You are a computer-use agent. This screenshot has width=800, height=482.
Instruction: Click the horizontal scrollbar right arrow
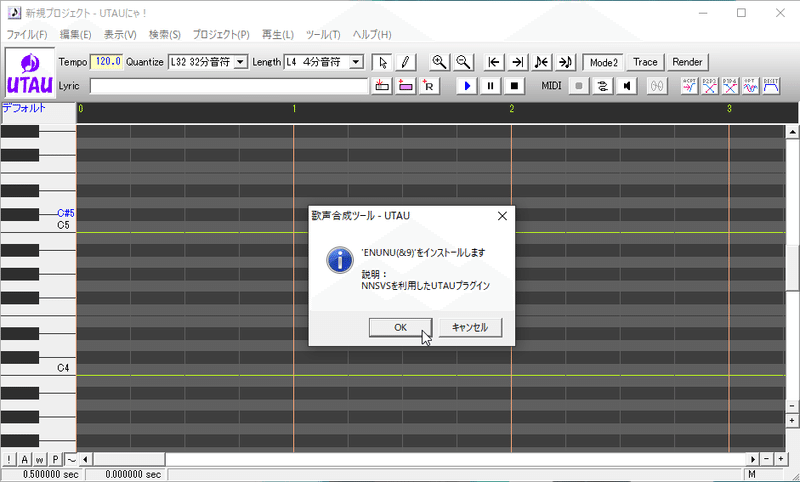753,459
